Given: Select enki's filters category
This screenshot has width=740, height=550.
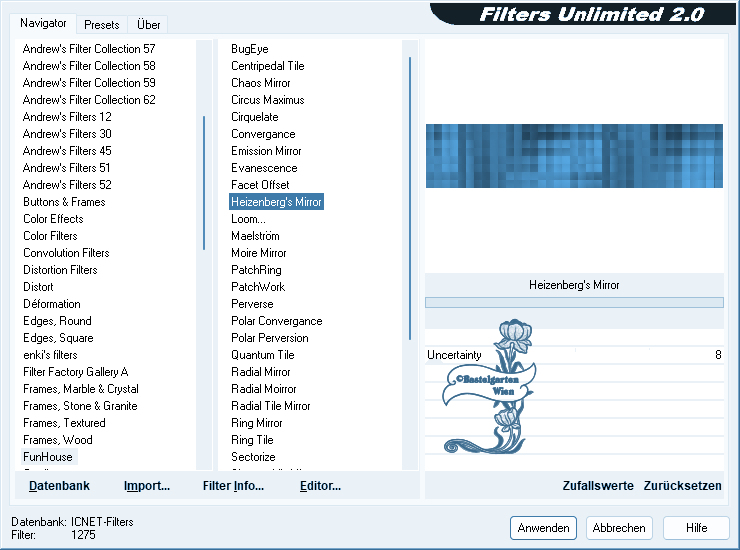Looking at the screenshot, I should 50,355.
